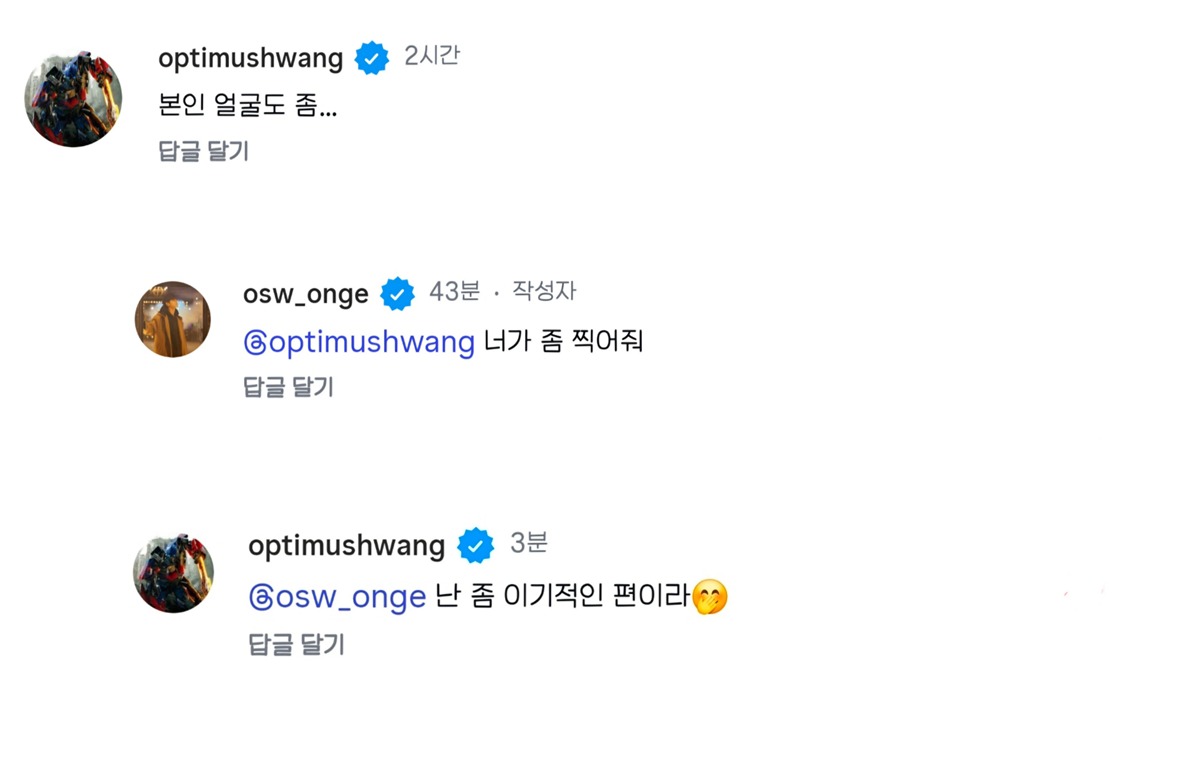Image resolution: width=1200 pixels, height=770 pixels.
Task: Click the 43분 timestamp on osw_onge's reply
Action: click(454, 292)
